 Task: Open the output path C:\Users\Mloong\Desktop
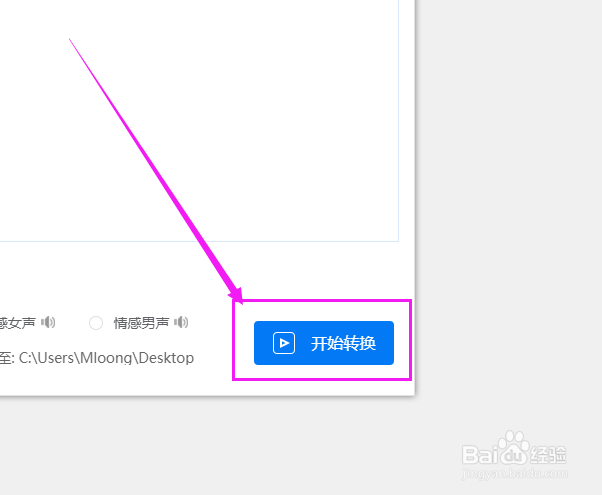pos(106,358)
